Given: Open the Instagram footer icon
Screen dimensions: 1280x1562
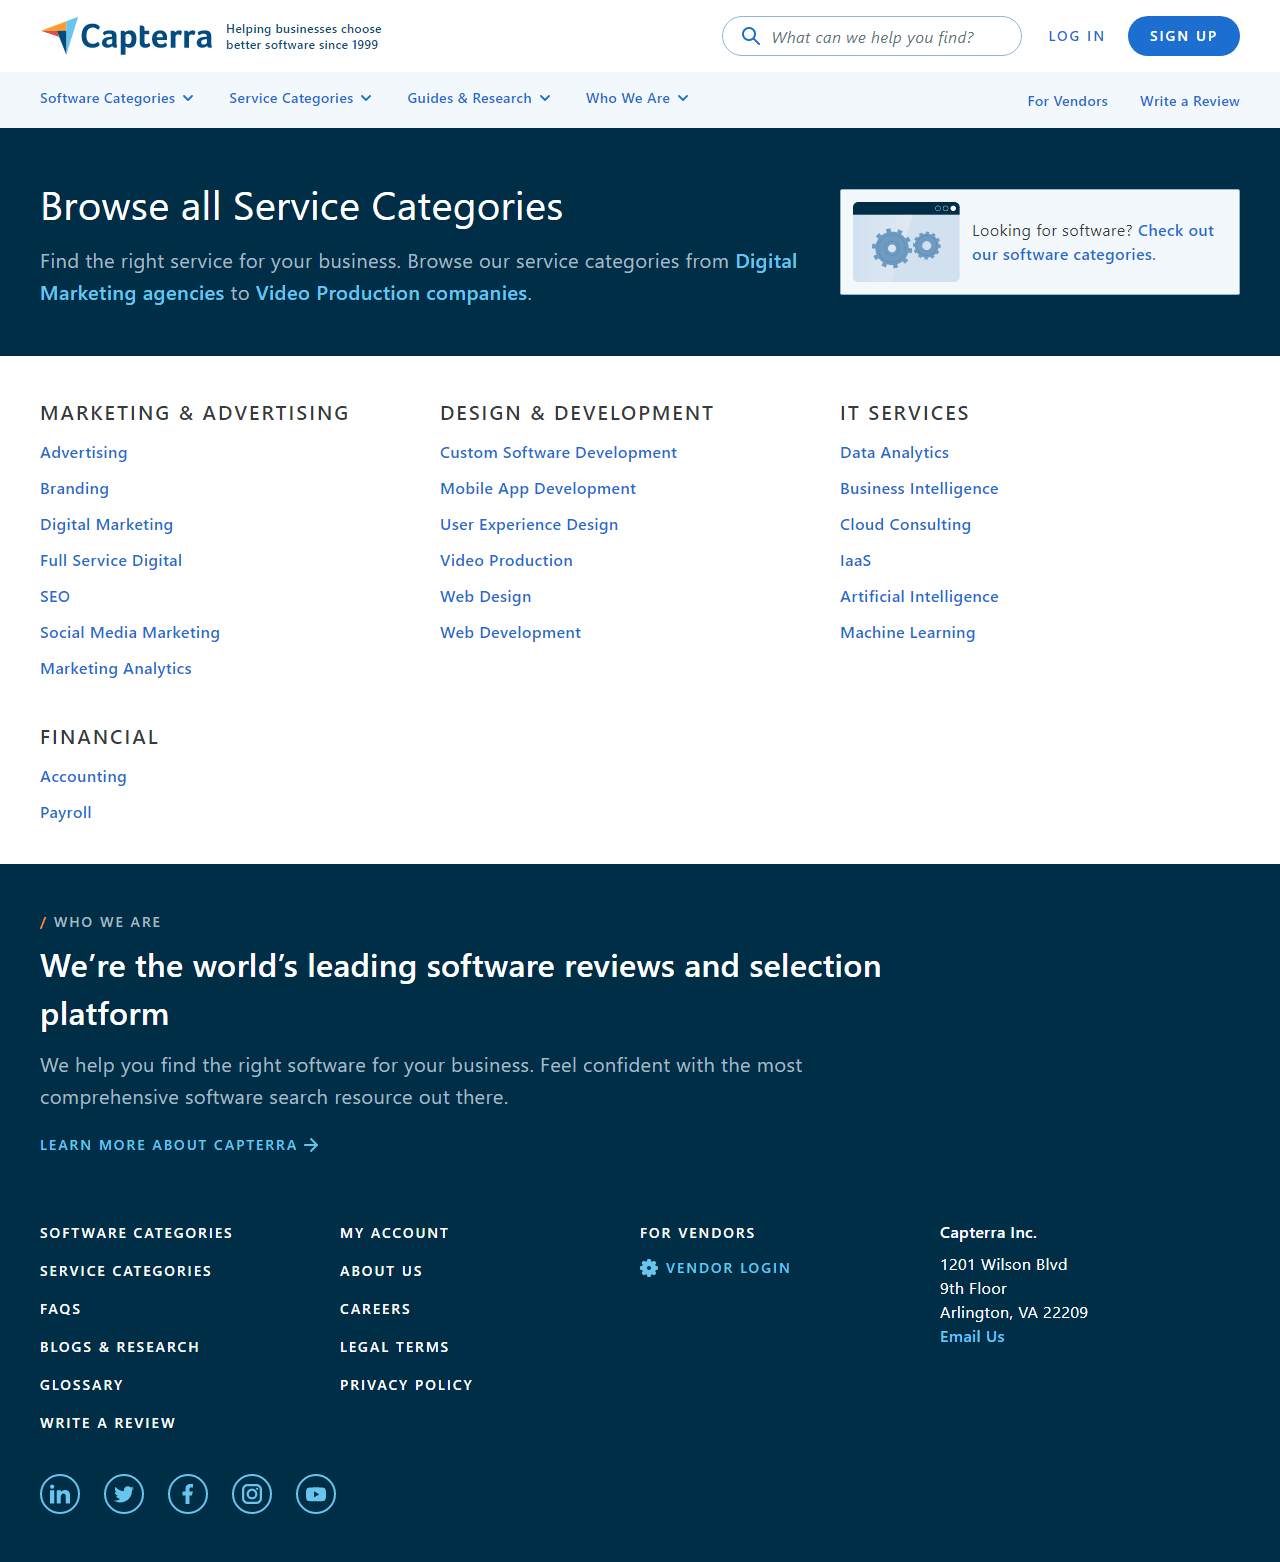Looking at the screenshot, I should tap(252, 1494).
